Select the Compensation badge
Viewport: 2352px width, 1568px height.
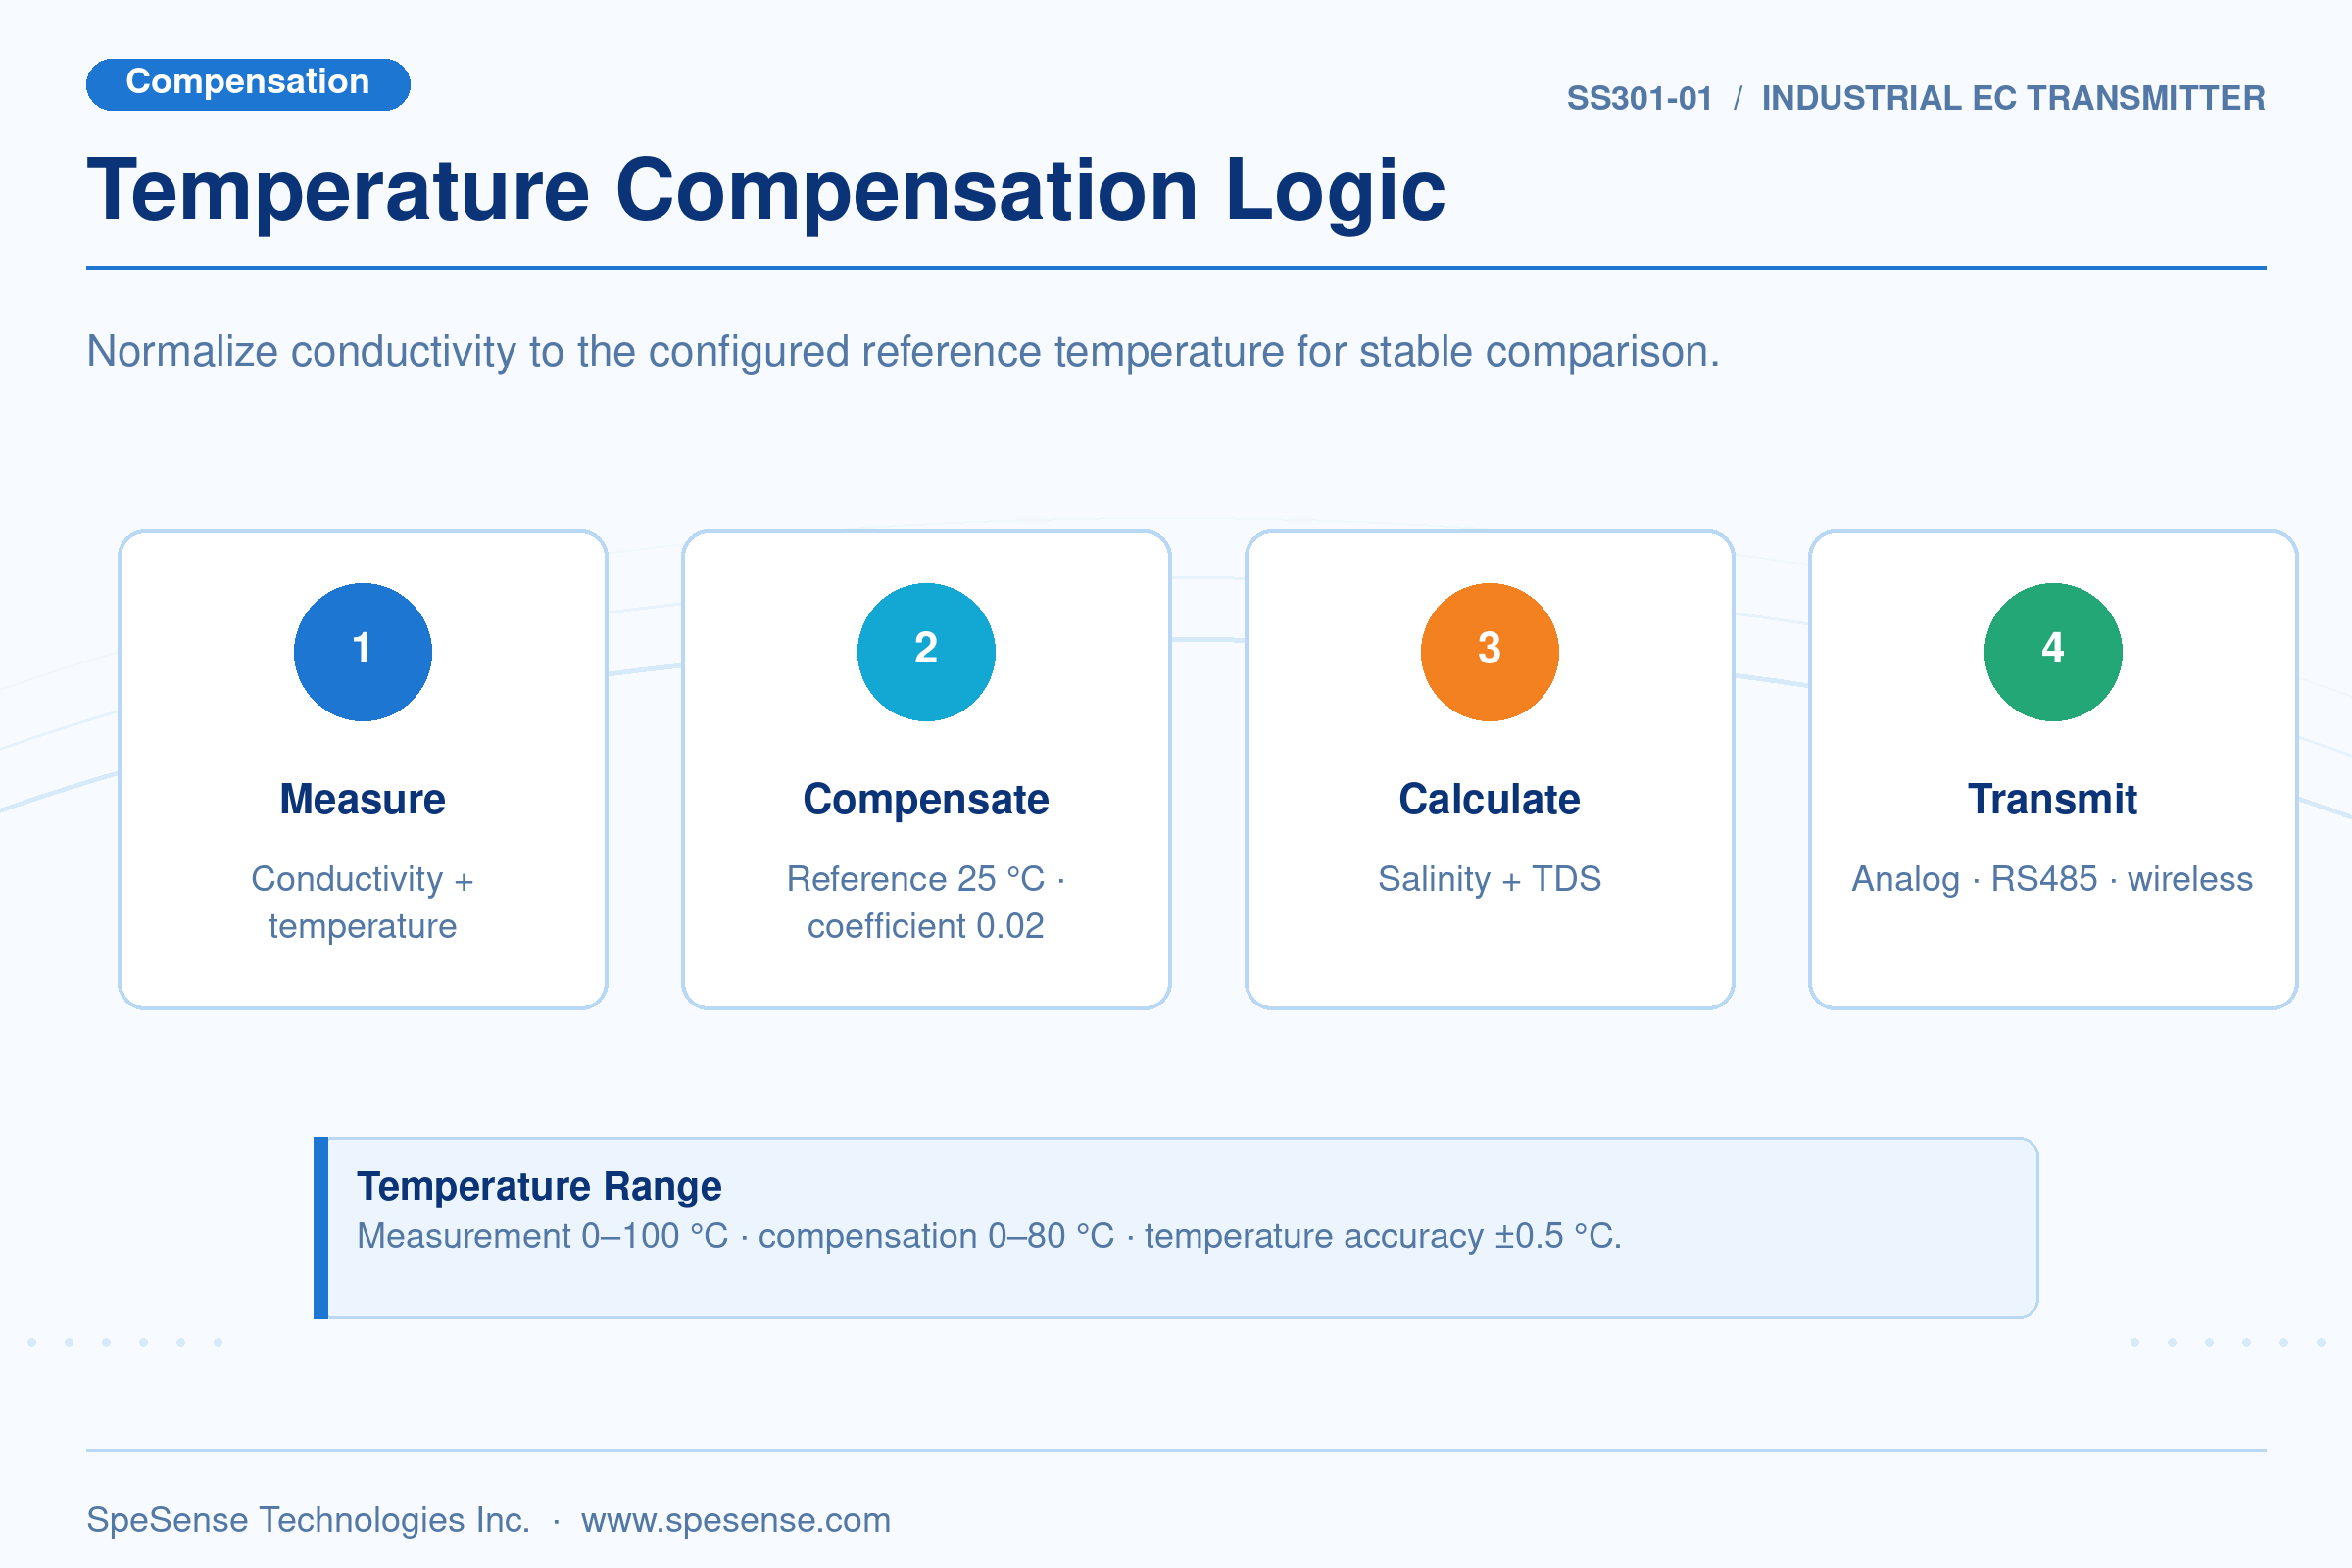248,84
